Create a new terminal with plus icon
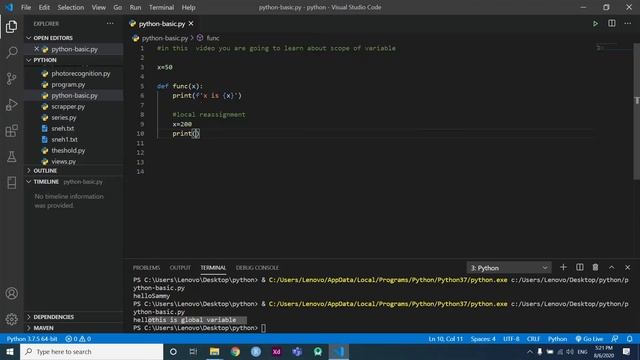Image resolution: width=640 pixels, height=360 pixels. (563, 267)
